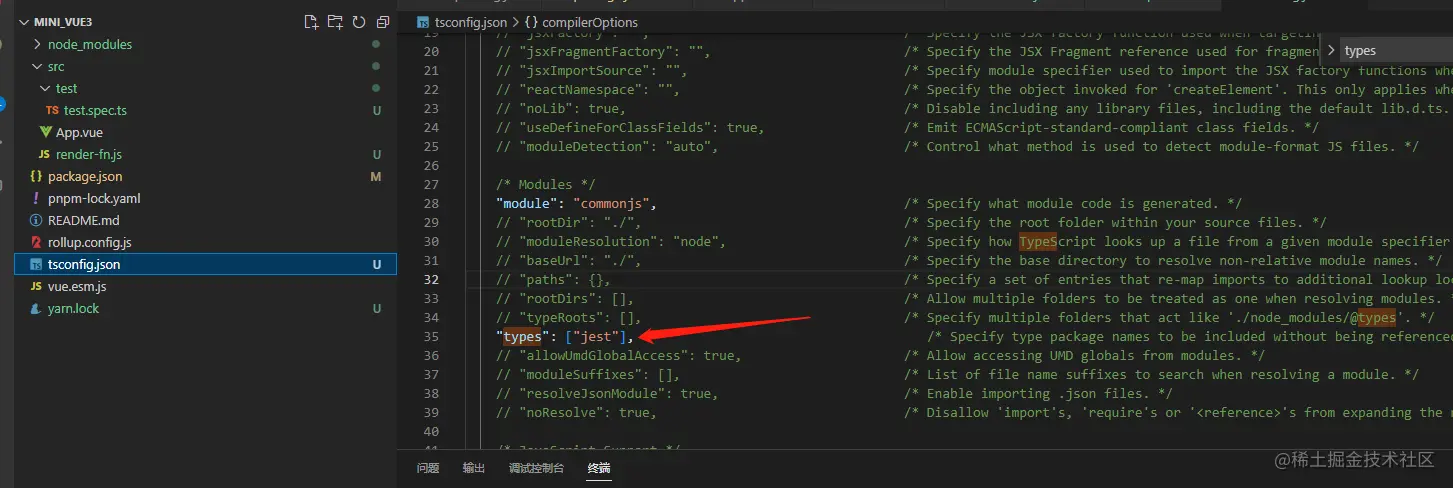Collapse the MINI_VUE3 project section
The image size is (1453, 488).
(23, 22)
